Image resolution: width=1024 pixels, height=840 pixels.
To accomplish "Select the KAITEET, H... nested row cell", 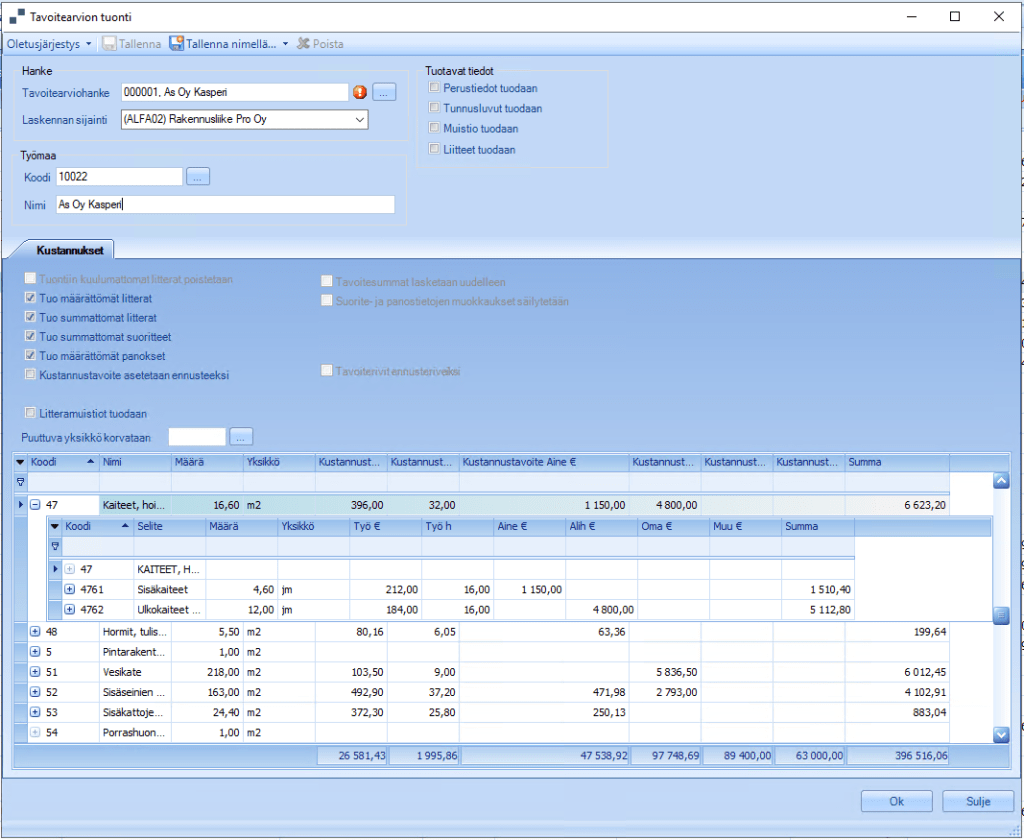I will coord(170,570).
